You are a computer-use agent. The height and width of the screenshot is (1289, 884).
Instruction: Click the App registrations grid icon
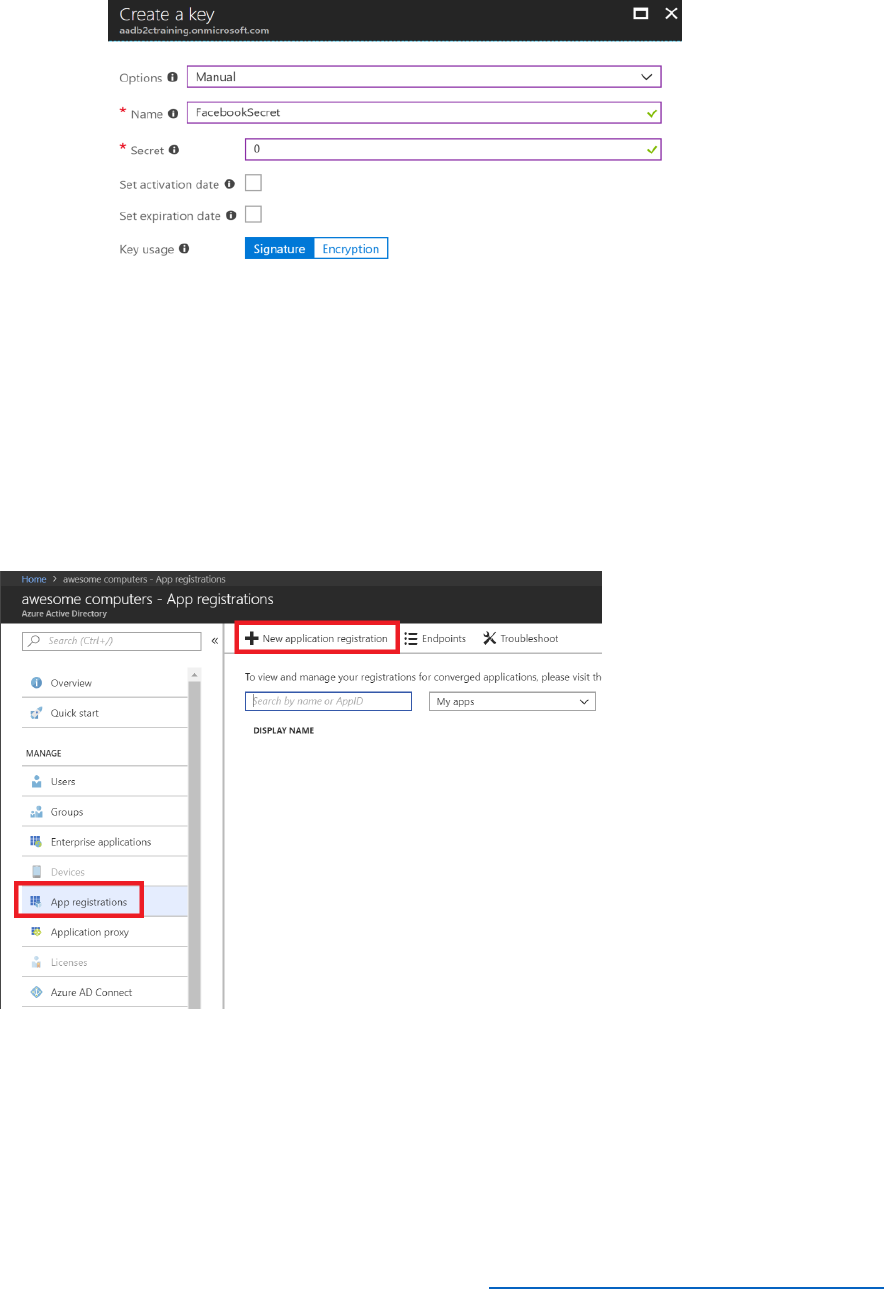pyautogui.click(x=37, y=902)
